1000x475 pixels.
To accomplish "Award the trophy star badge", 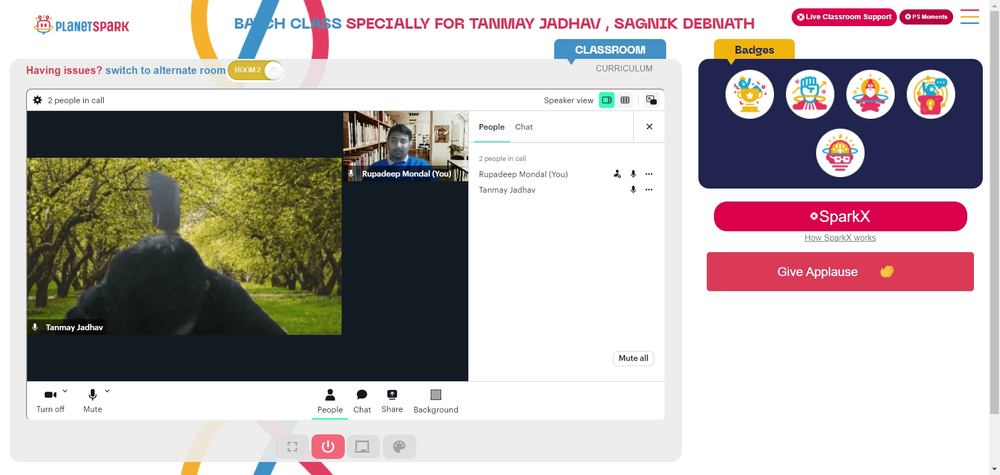I will [x=749, y=94].
